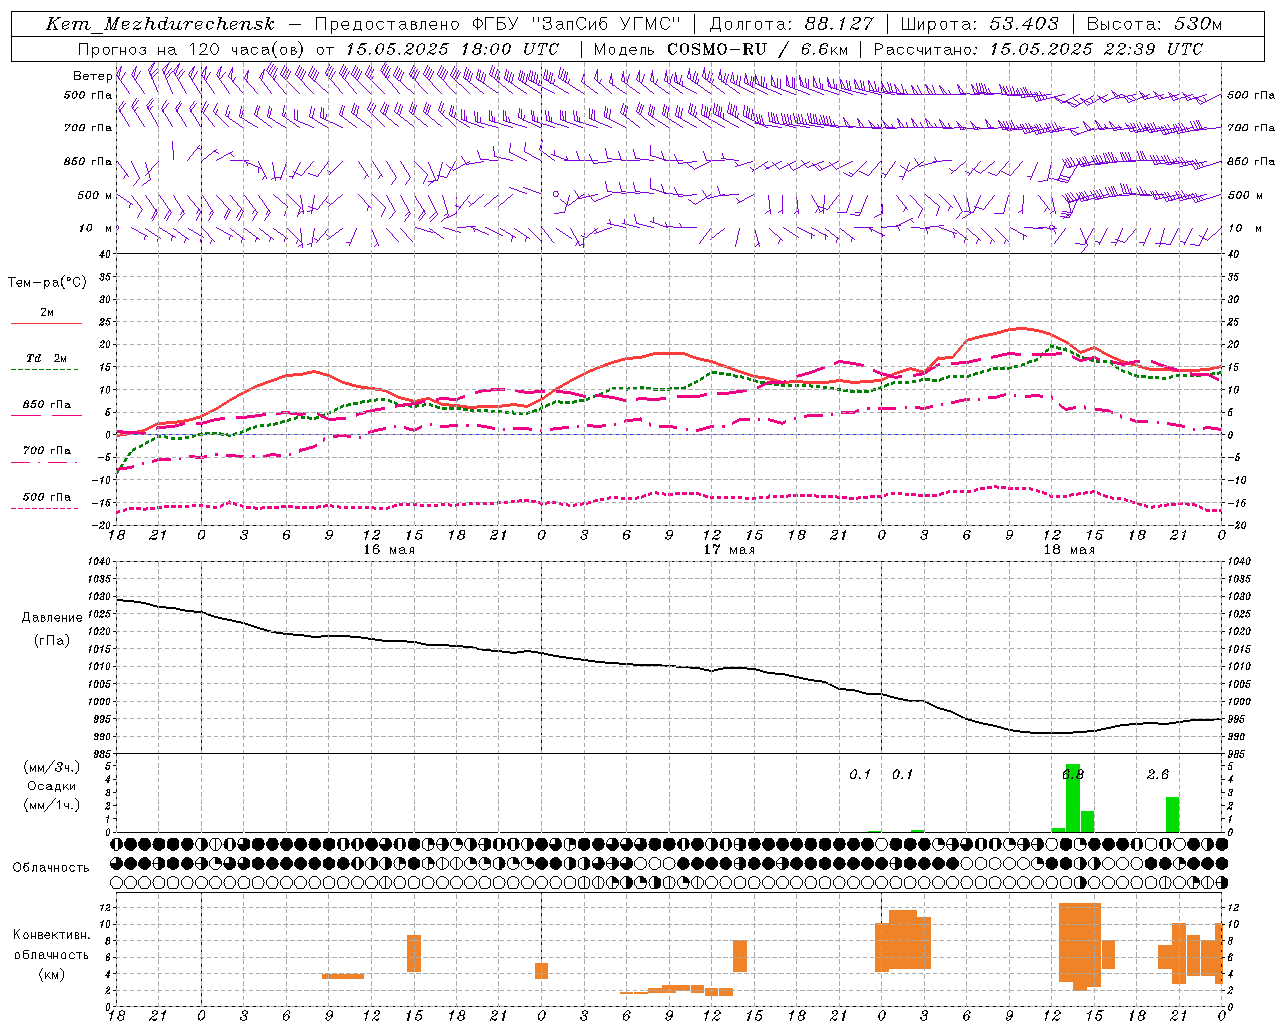Click the (мм/1ч.) precipitation unit label
This screenshot has width=1280, height=1024.
51,805
